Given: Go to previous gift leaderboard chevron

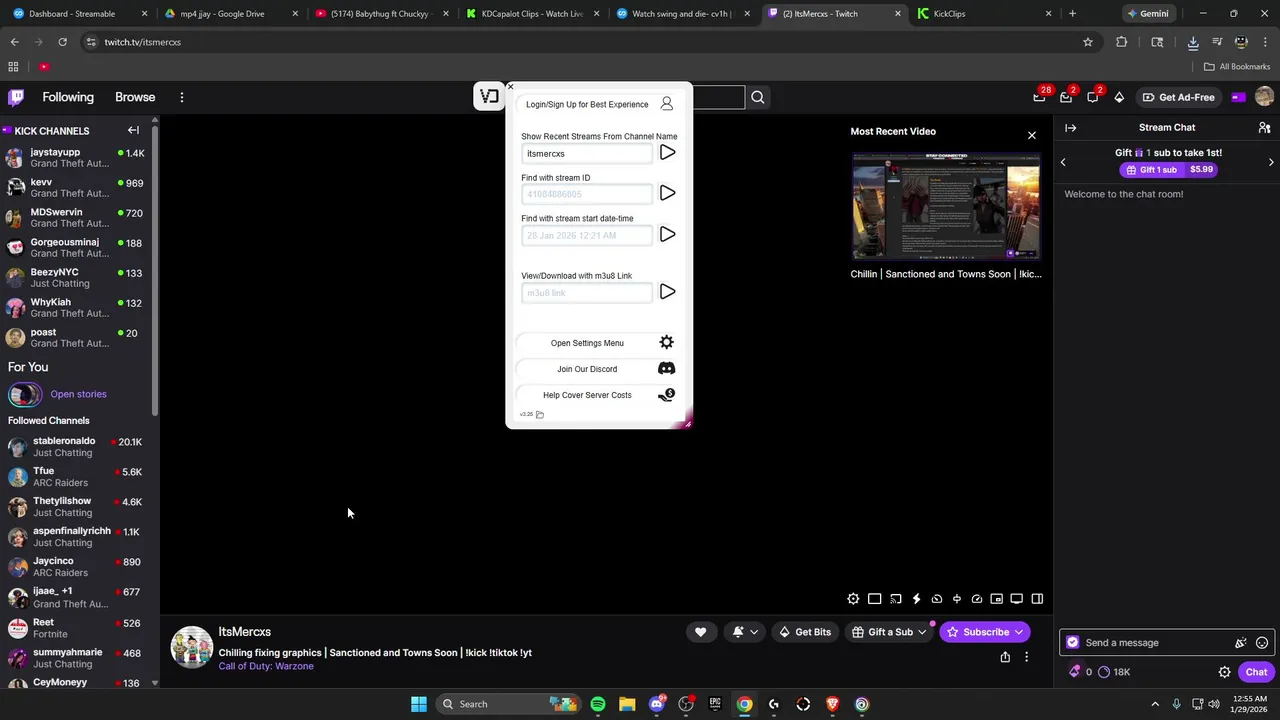Looking at the screenshot, I should click(1063, 162).
